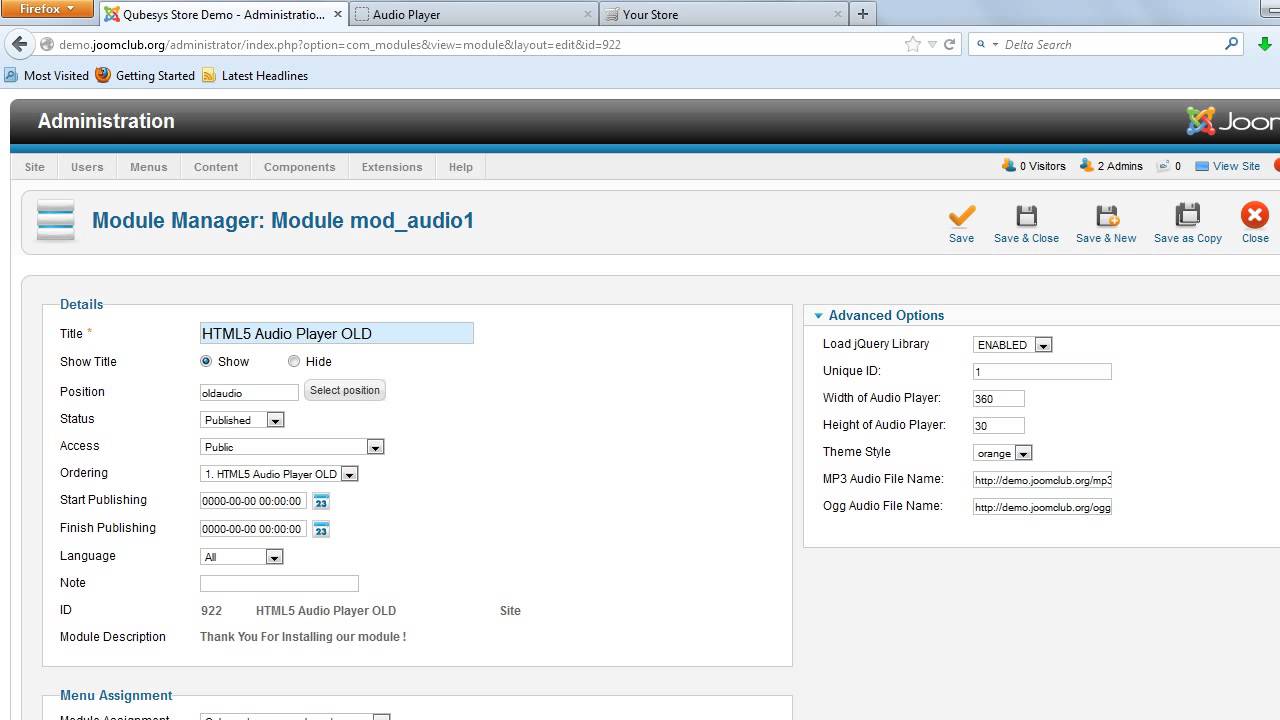Viewport: 1280px width, 720px height.
Task: Click into the Position input field
Action: click(x=249, y=393)
